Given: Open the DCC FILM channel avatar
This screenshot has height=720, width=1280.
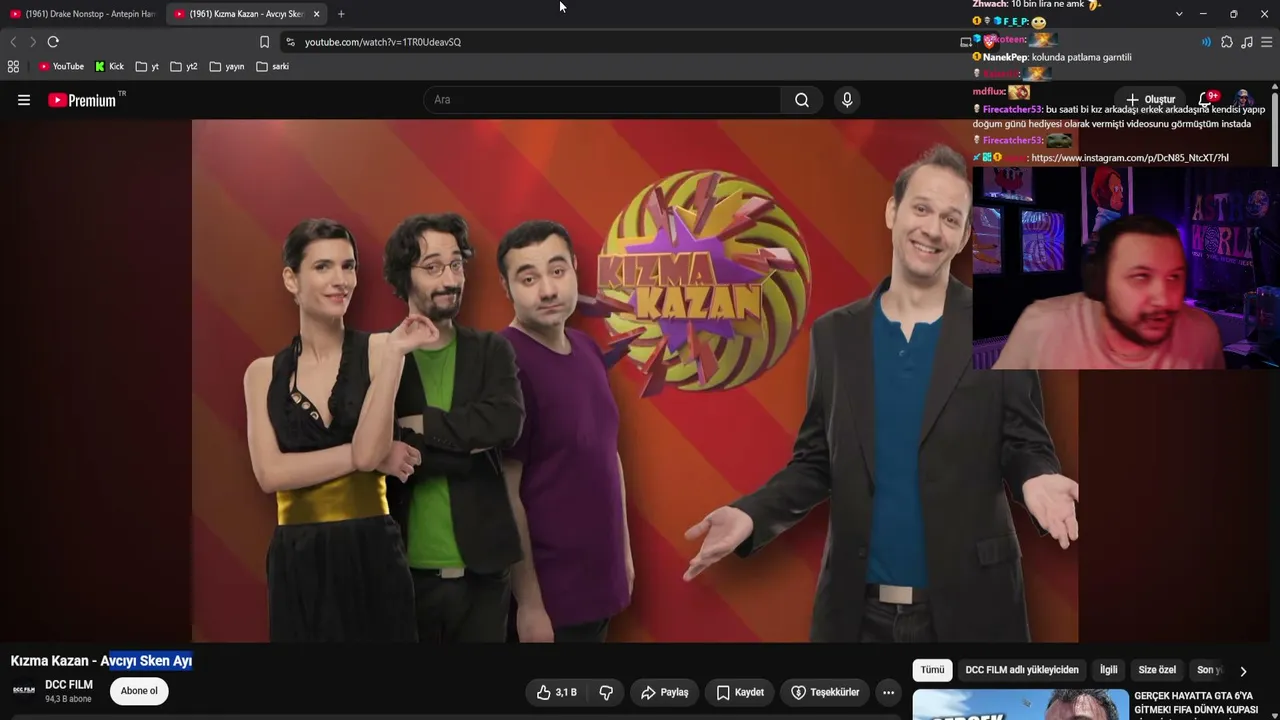Looking at the screenshot, I should (24, 691).
